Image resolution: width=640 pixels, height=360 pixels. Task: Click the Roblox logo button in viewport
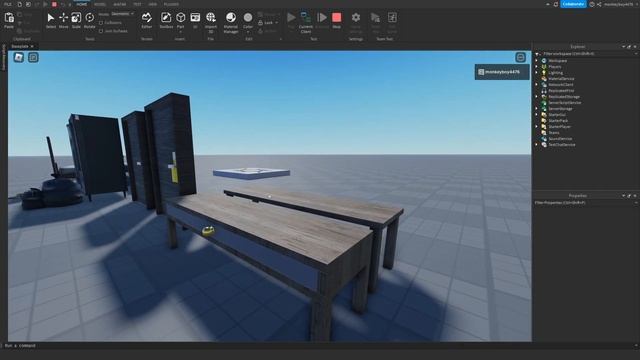click(19, 57)
